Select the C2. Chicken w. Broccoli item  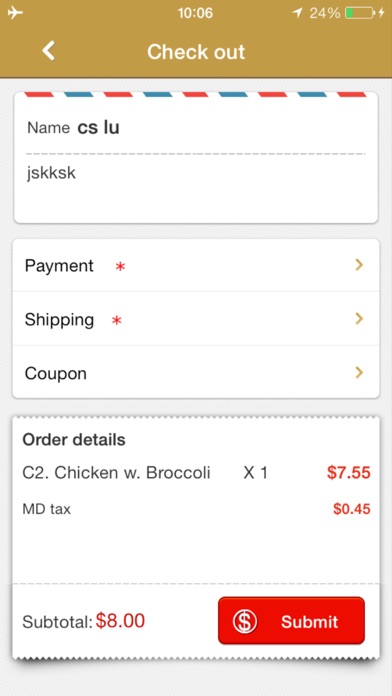tap(116, 473)
